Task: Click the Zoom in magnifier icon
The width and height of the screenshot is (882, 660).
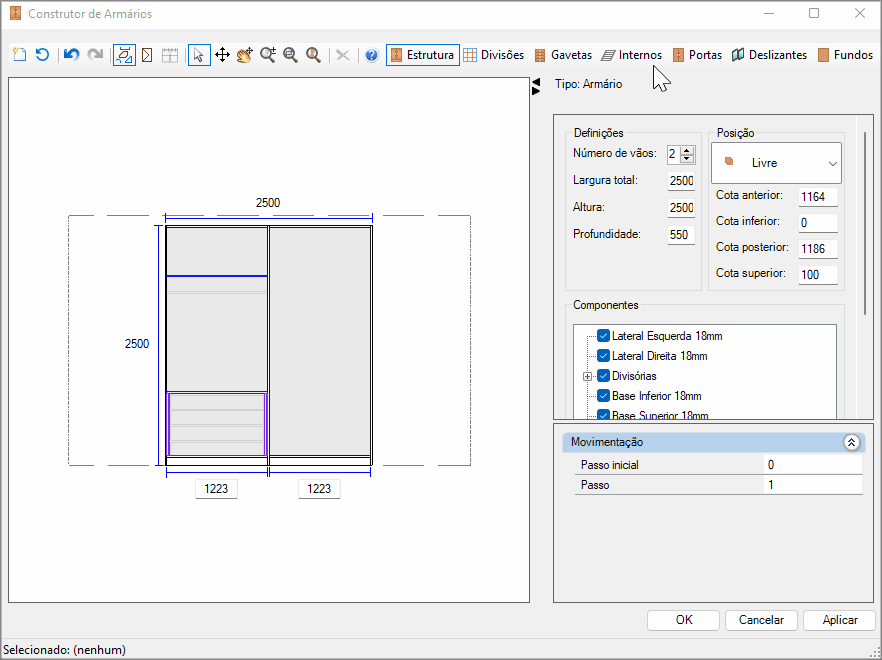Action: pyautogui.click(x=268, y=55)
